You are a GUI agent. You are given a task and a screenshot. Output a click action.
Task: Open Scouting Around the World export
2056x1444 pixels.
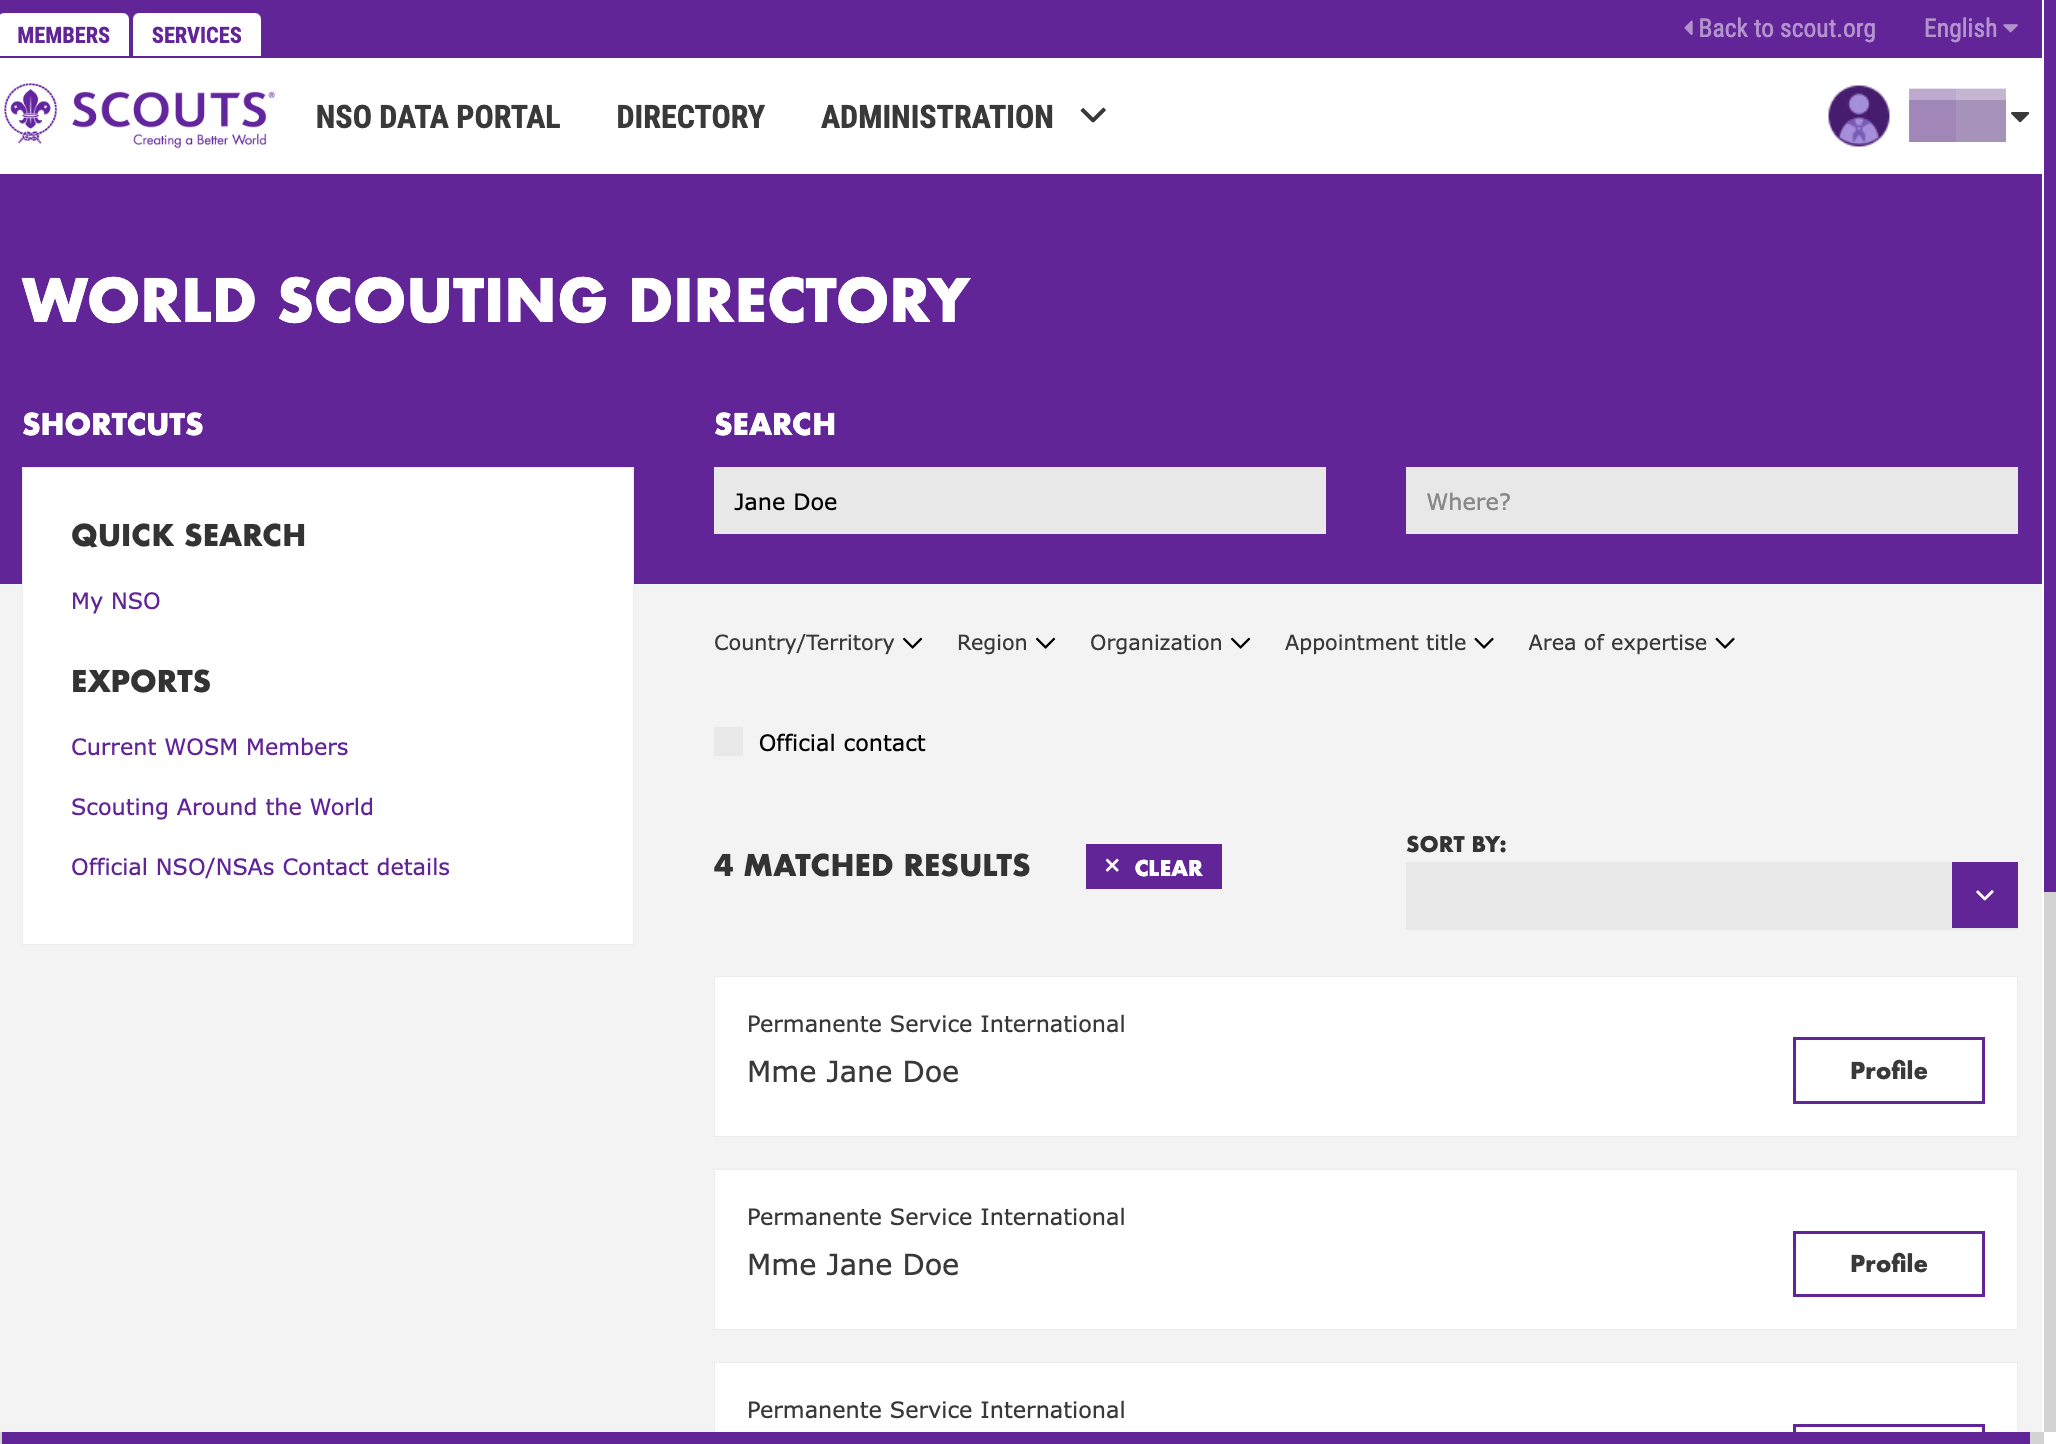222,807
